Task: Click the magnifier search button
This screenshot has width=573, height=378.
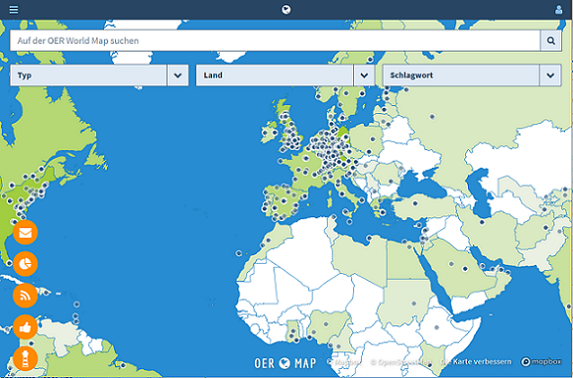Action: [x=551, y=41]
